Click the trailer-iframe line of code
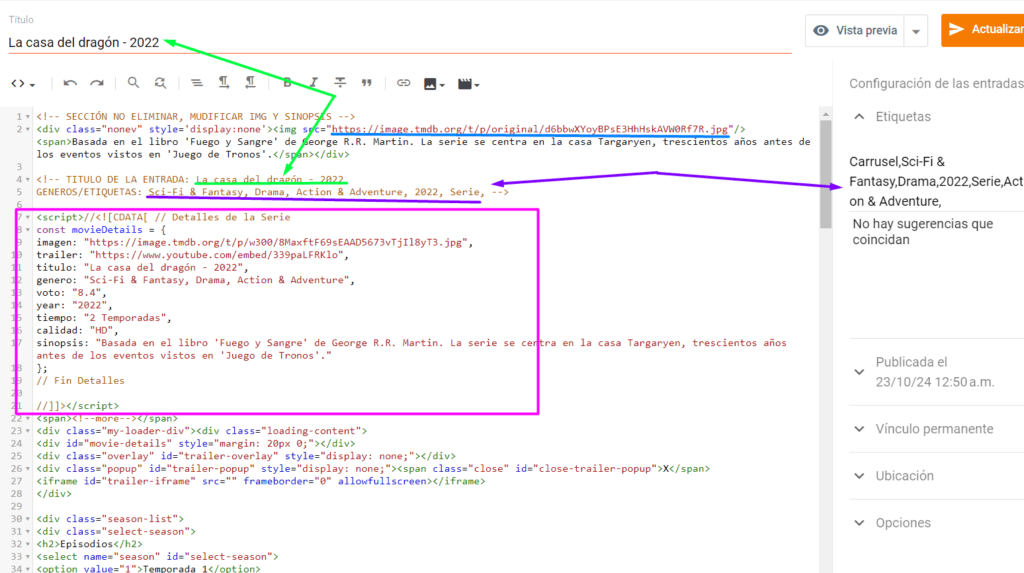This screenshot has width=1024, height=573. click(261, 482)
